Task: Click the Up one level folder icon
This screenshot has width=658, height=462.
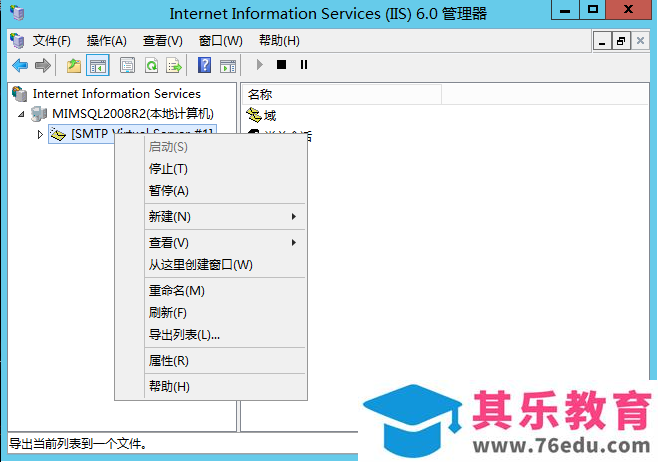Action: [74, 65]
